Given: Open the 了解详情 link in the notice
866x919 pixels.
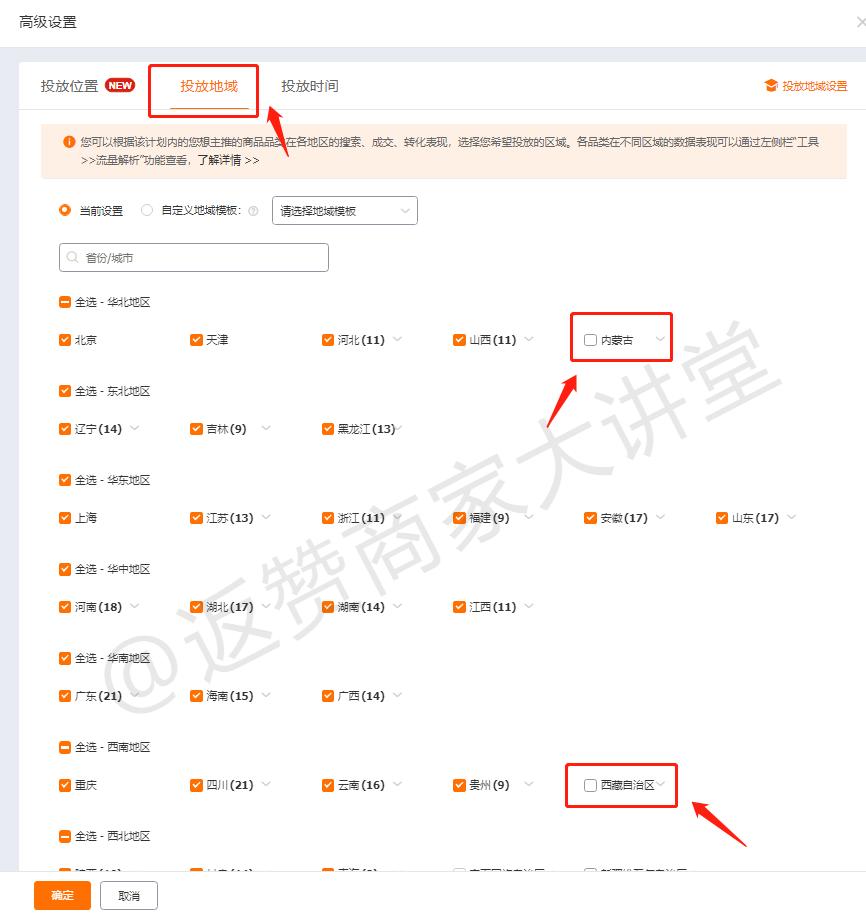Looking at the screenshot, I should point(229,160).
